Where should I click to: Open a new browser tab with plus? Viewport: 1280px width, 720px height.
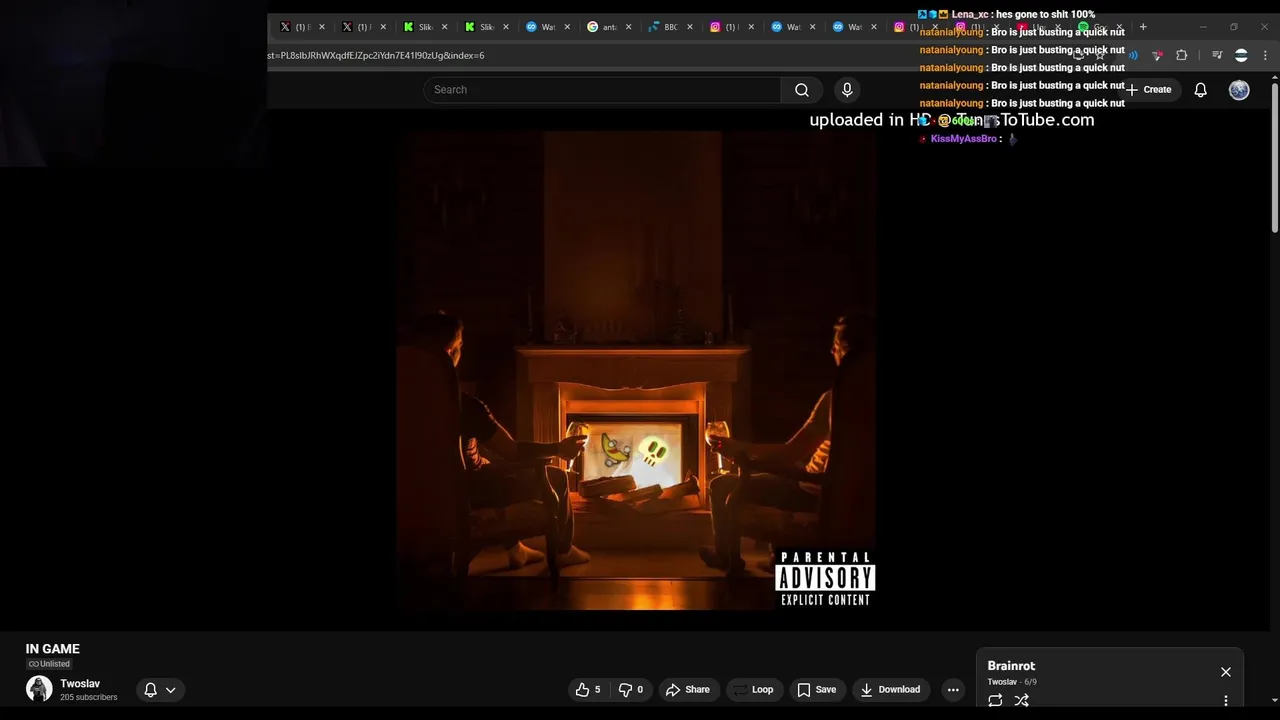(x=1143, y=27)
